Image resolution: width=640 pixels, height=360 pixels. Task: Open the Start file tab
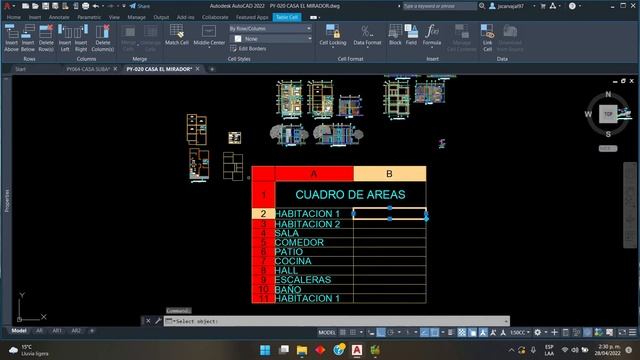point(20,69)
